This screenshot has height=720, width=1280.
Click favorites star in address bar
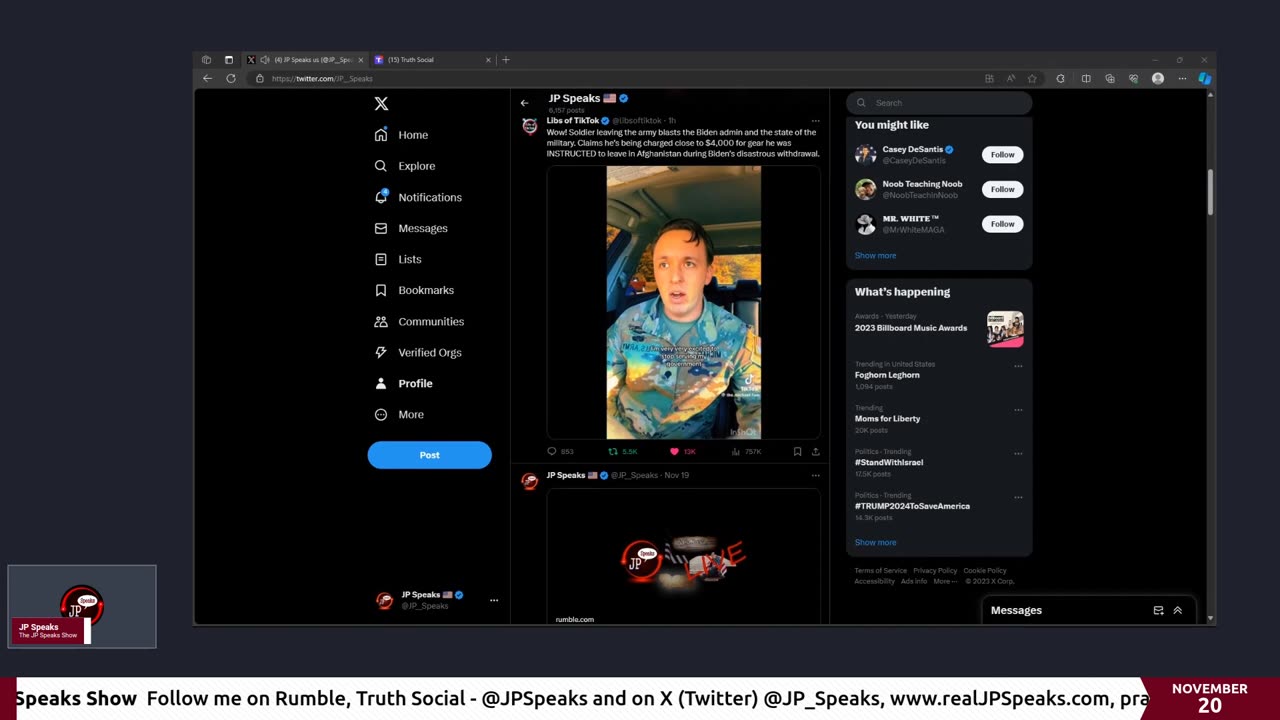point(1032,79)
